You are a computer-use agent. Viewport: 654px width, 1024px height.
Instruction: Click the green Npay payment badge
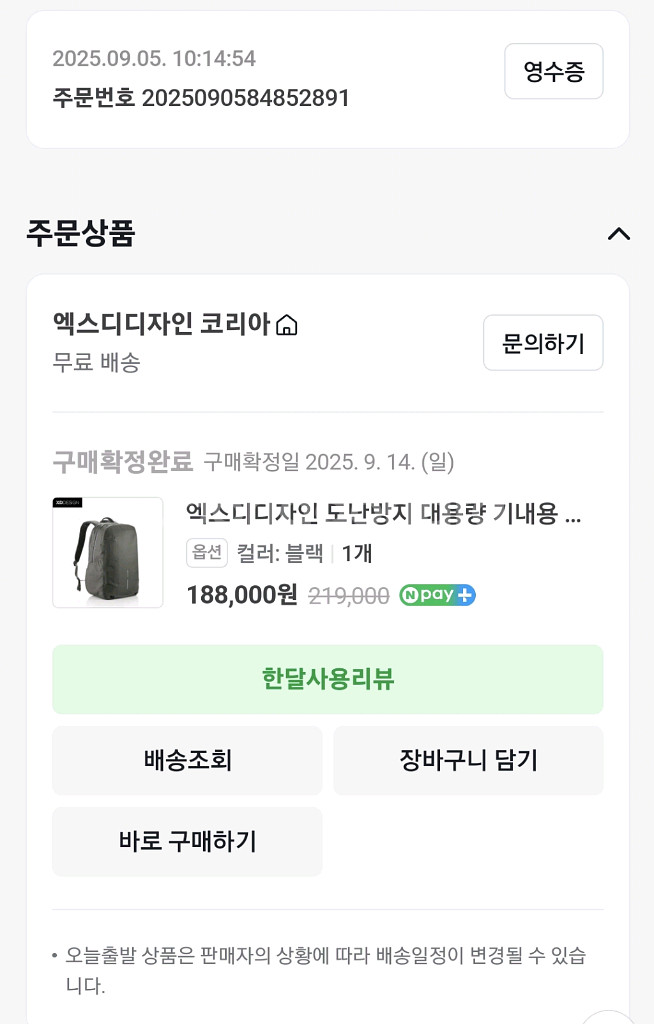437,595
